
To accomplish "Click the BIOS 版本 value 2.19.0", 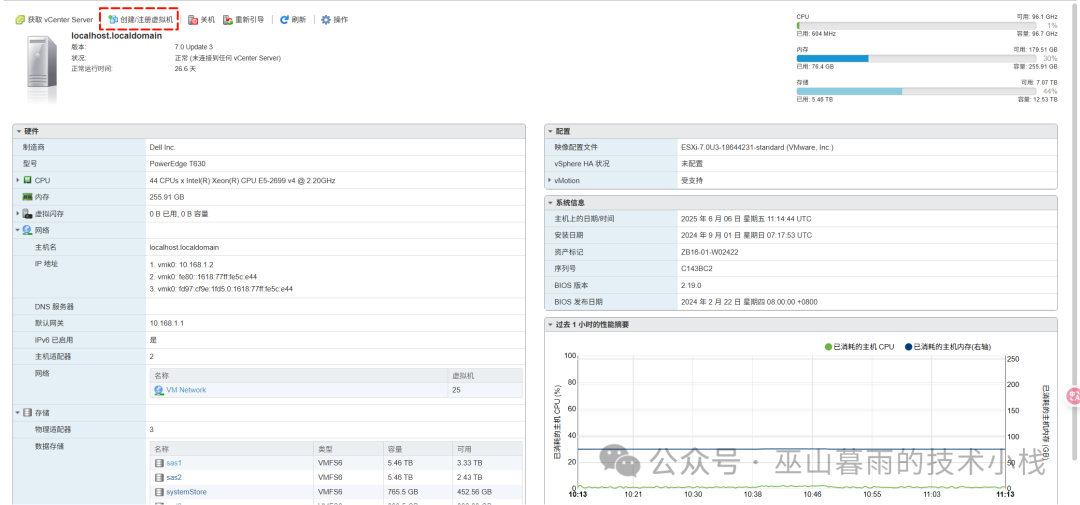I will coord(691,285).
